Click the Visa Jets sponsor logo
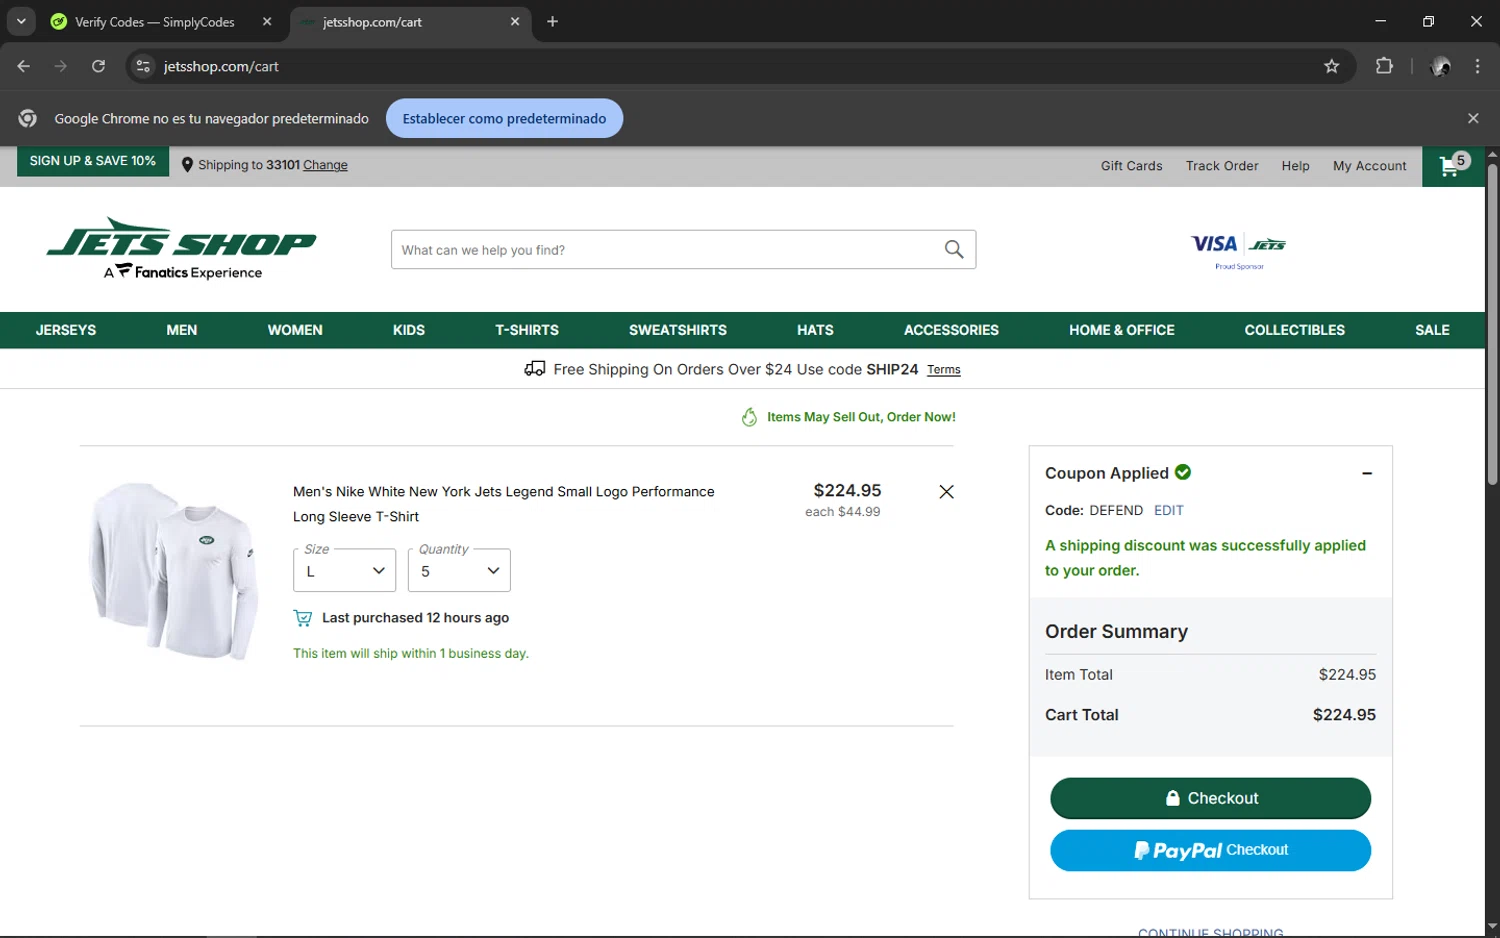 [x=1239, y=251]
